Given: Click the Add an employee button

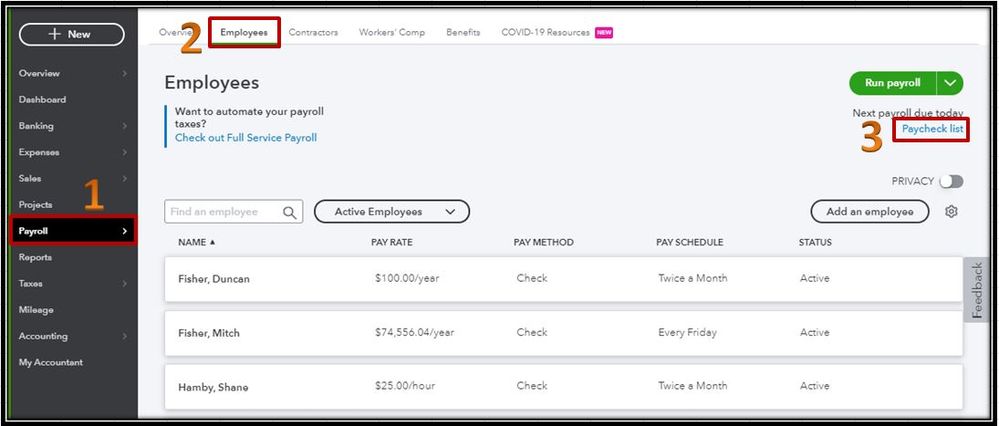Looking at the screenshot, I should [x=869, y=212].
